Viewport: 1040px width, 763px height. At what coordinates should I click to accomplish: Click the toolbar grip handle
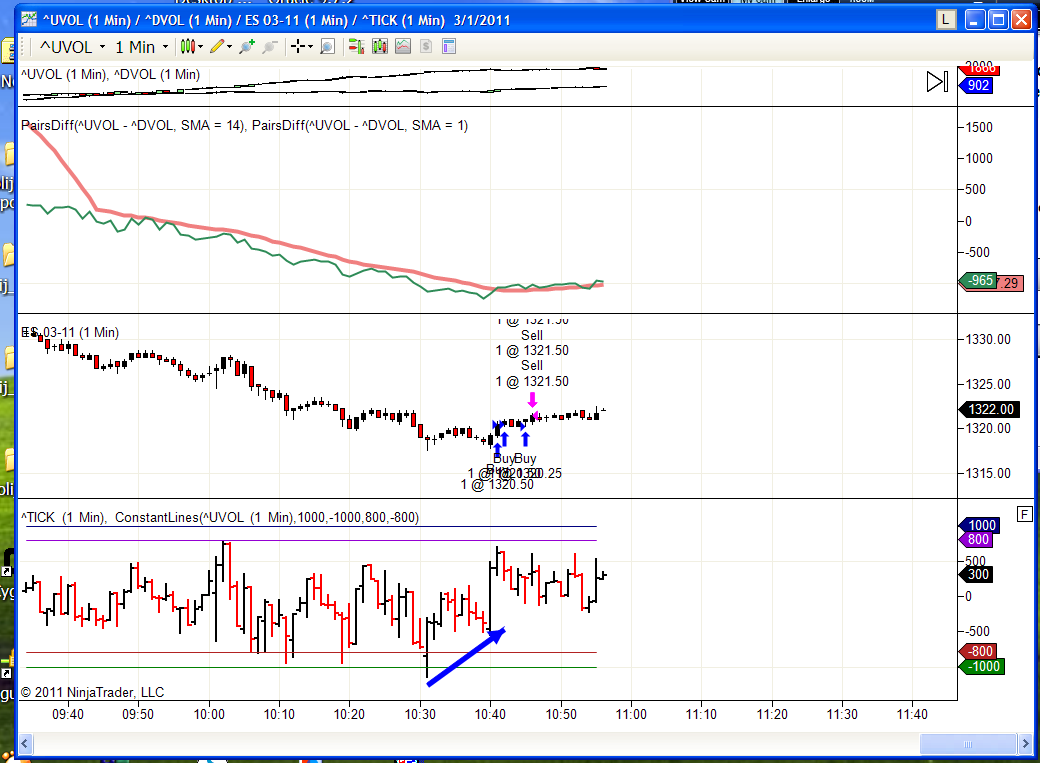tap(24, 46)
